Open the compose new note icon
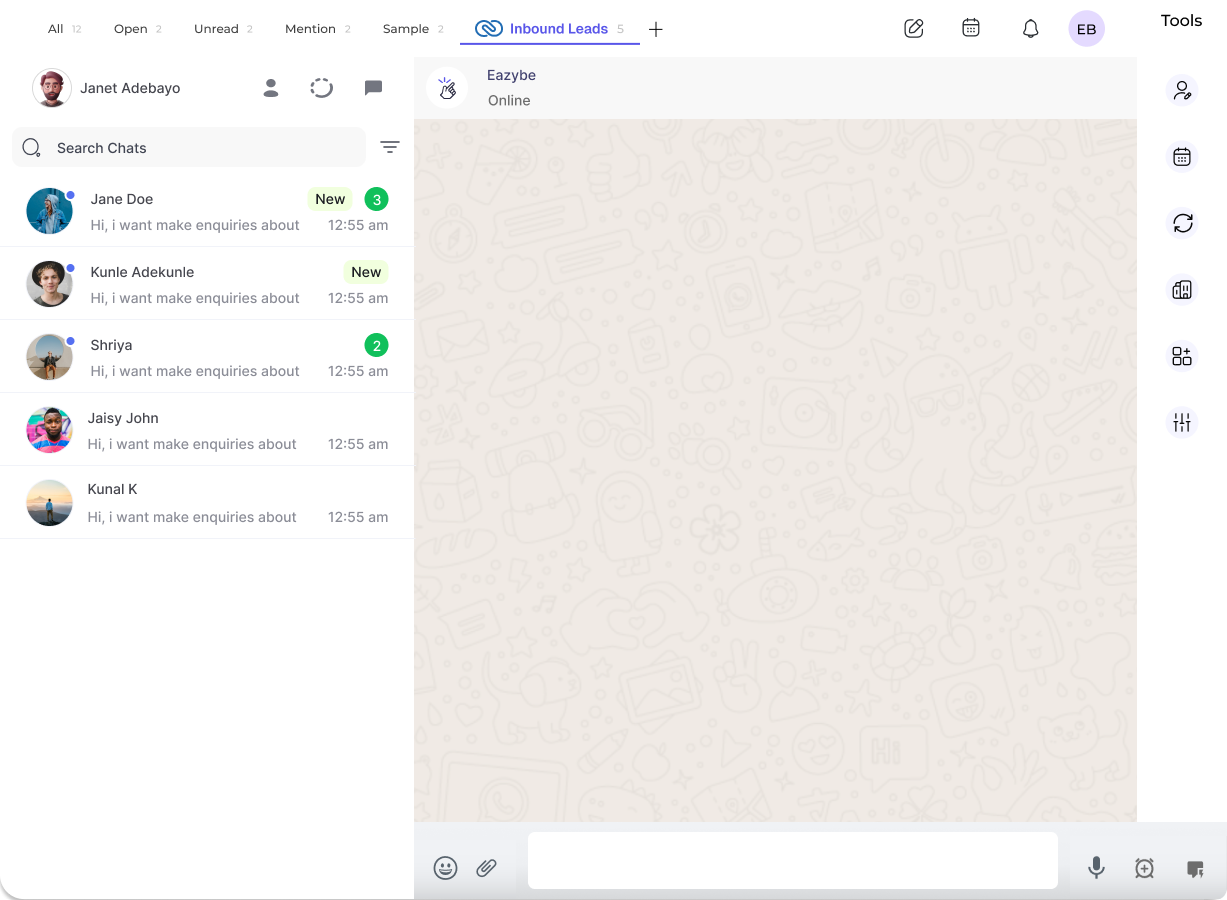The image size is (1227, 900). click(x=913, y=28)
